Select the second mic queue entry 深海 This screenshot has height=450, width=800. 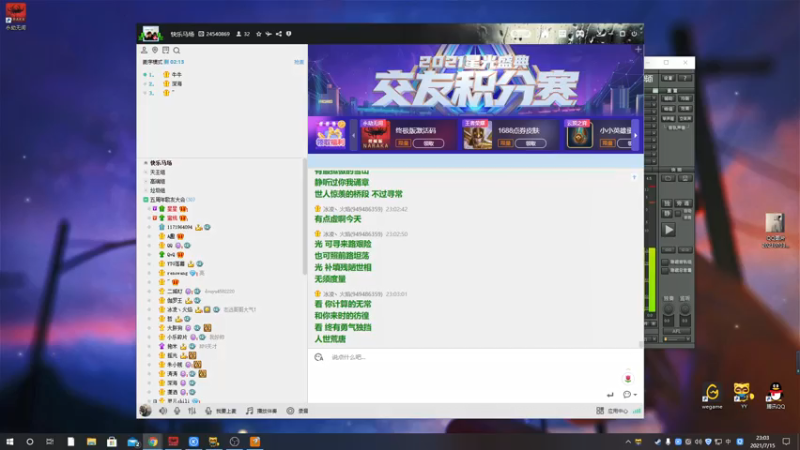click(177, 84)
